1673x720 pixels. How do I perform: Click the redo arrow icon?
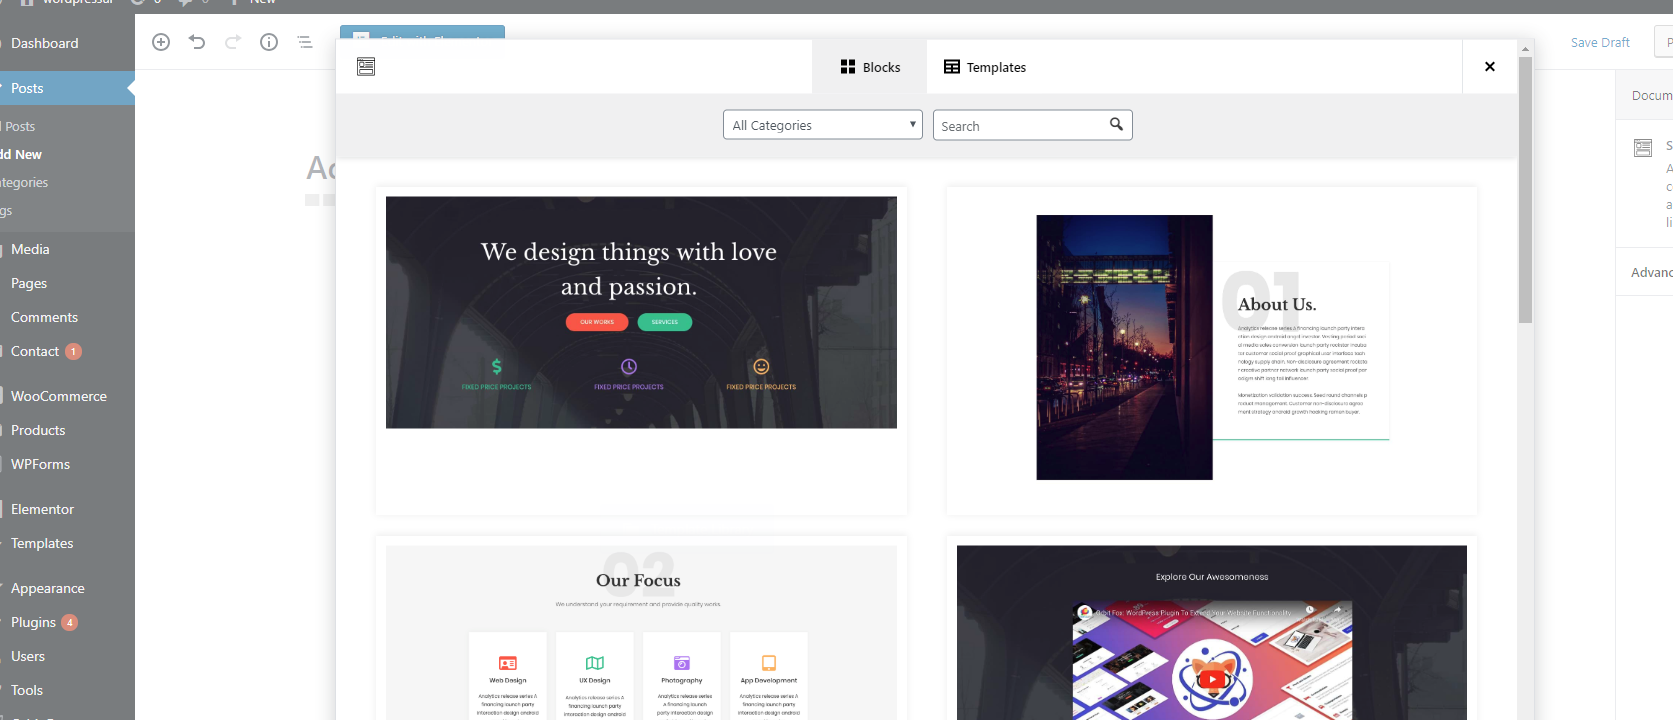pos(233,42)
